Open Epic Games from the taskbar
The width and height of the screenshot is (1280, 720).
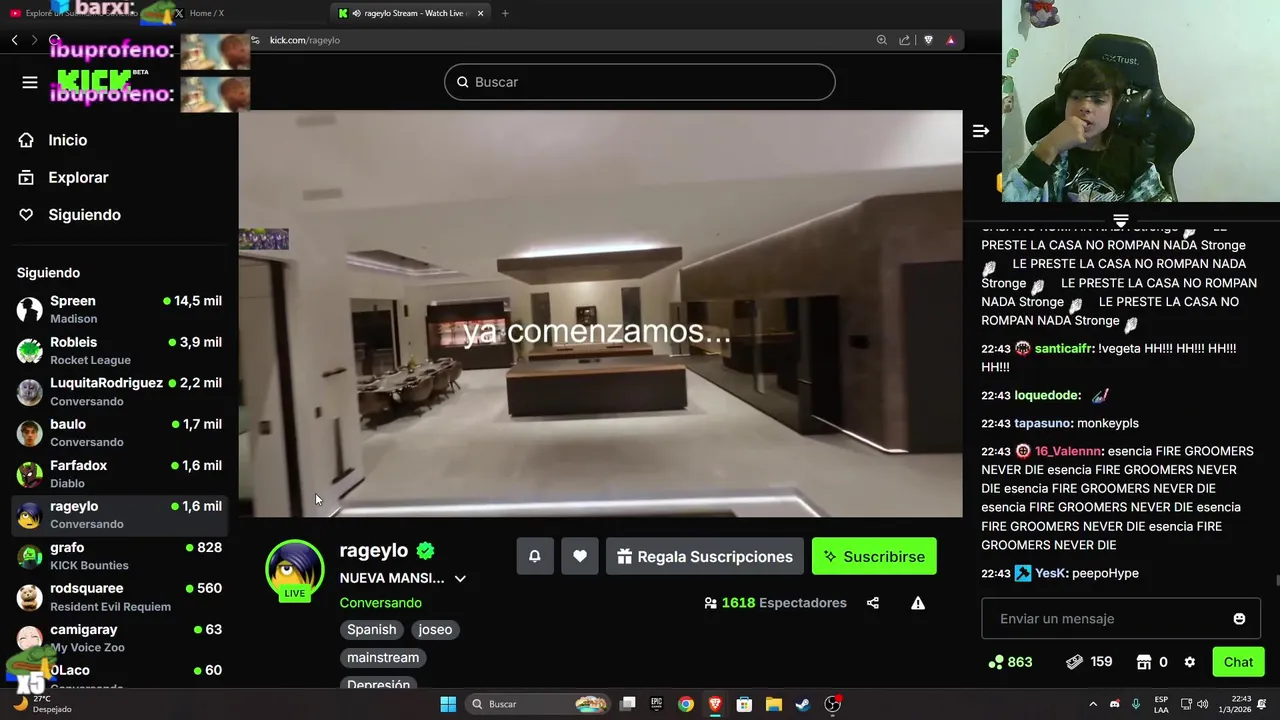pos(656,704)
